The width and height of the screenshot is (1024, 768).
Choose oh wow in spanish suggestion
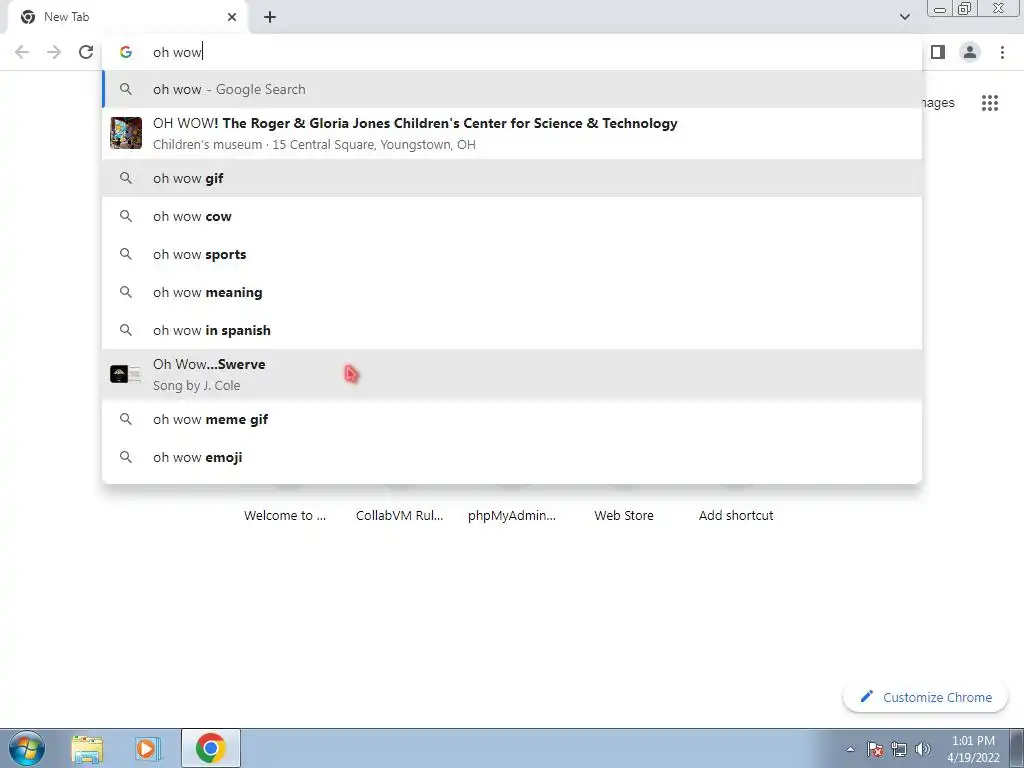pos(512,330)
